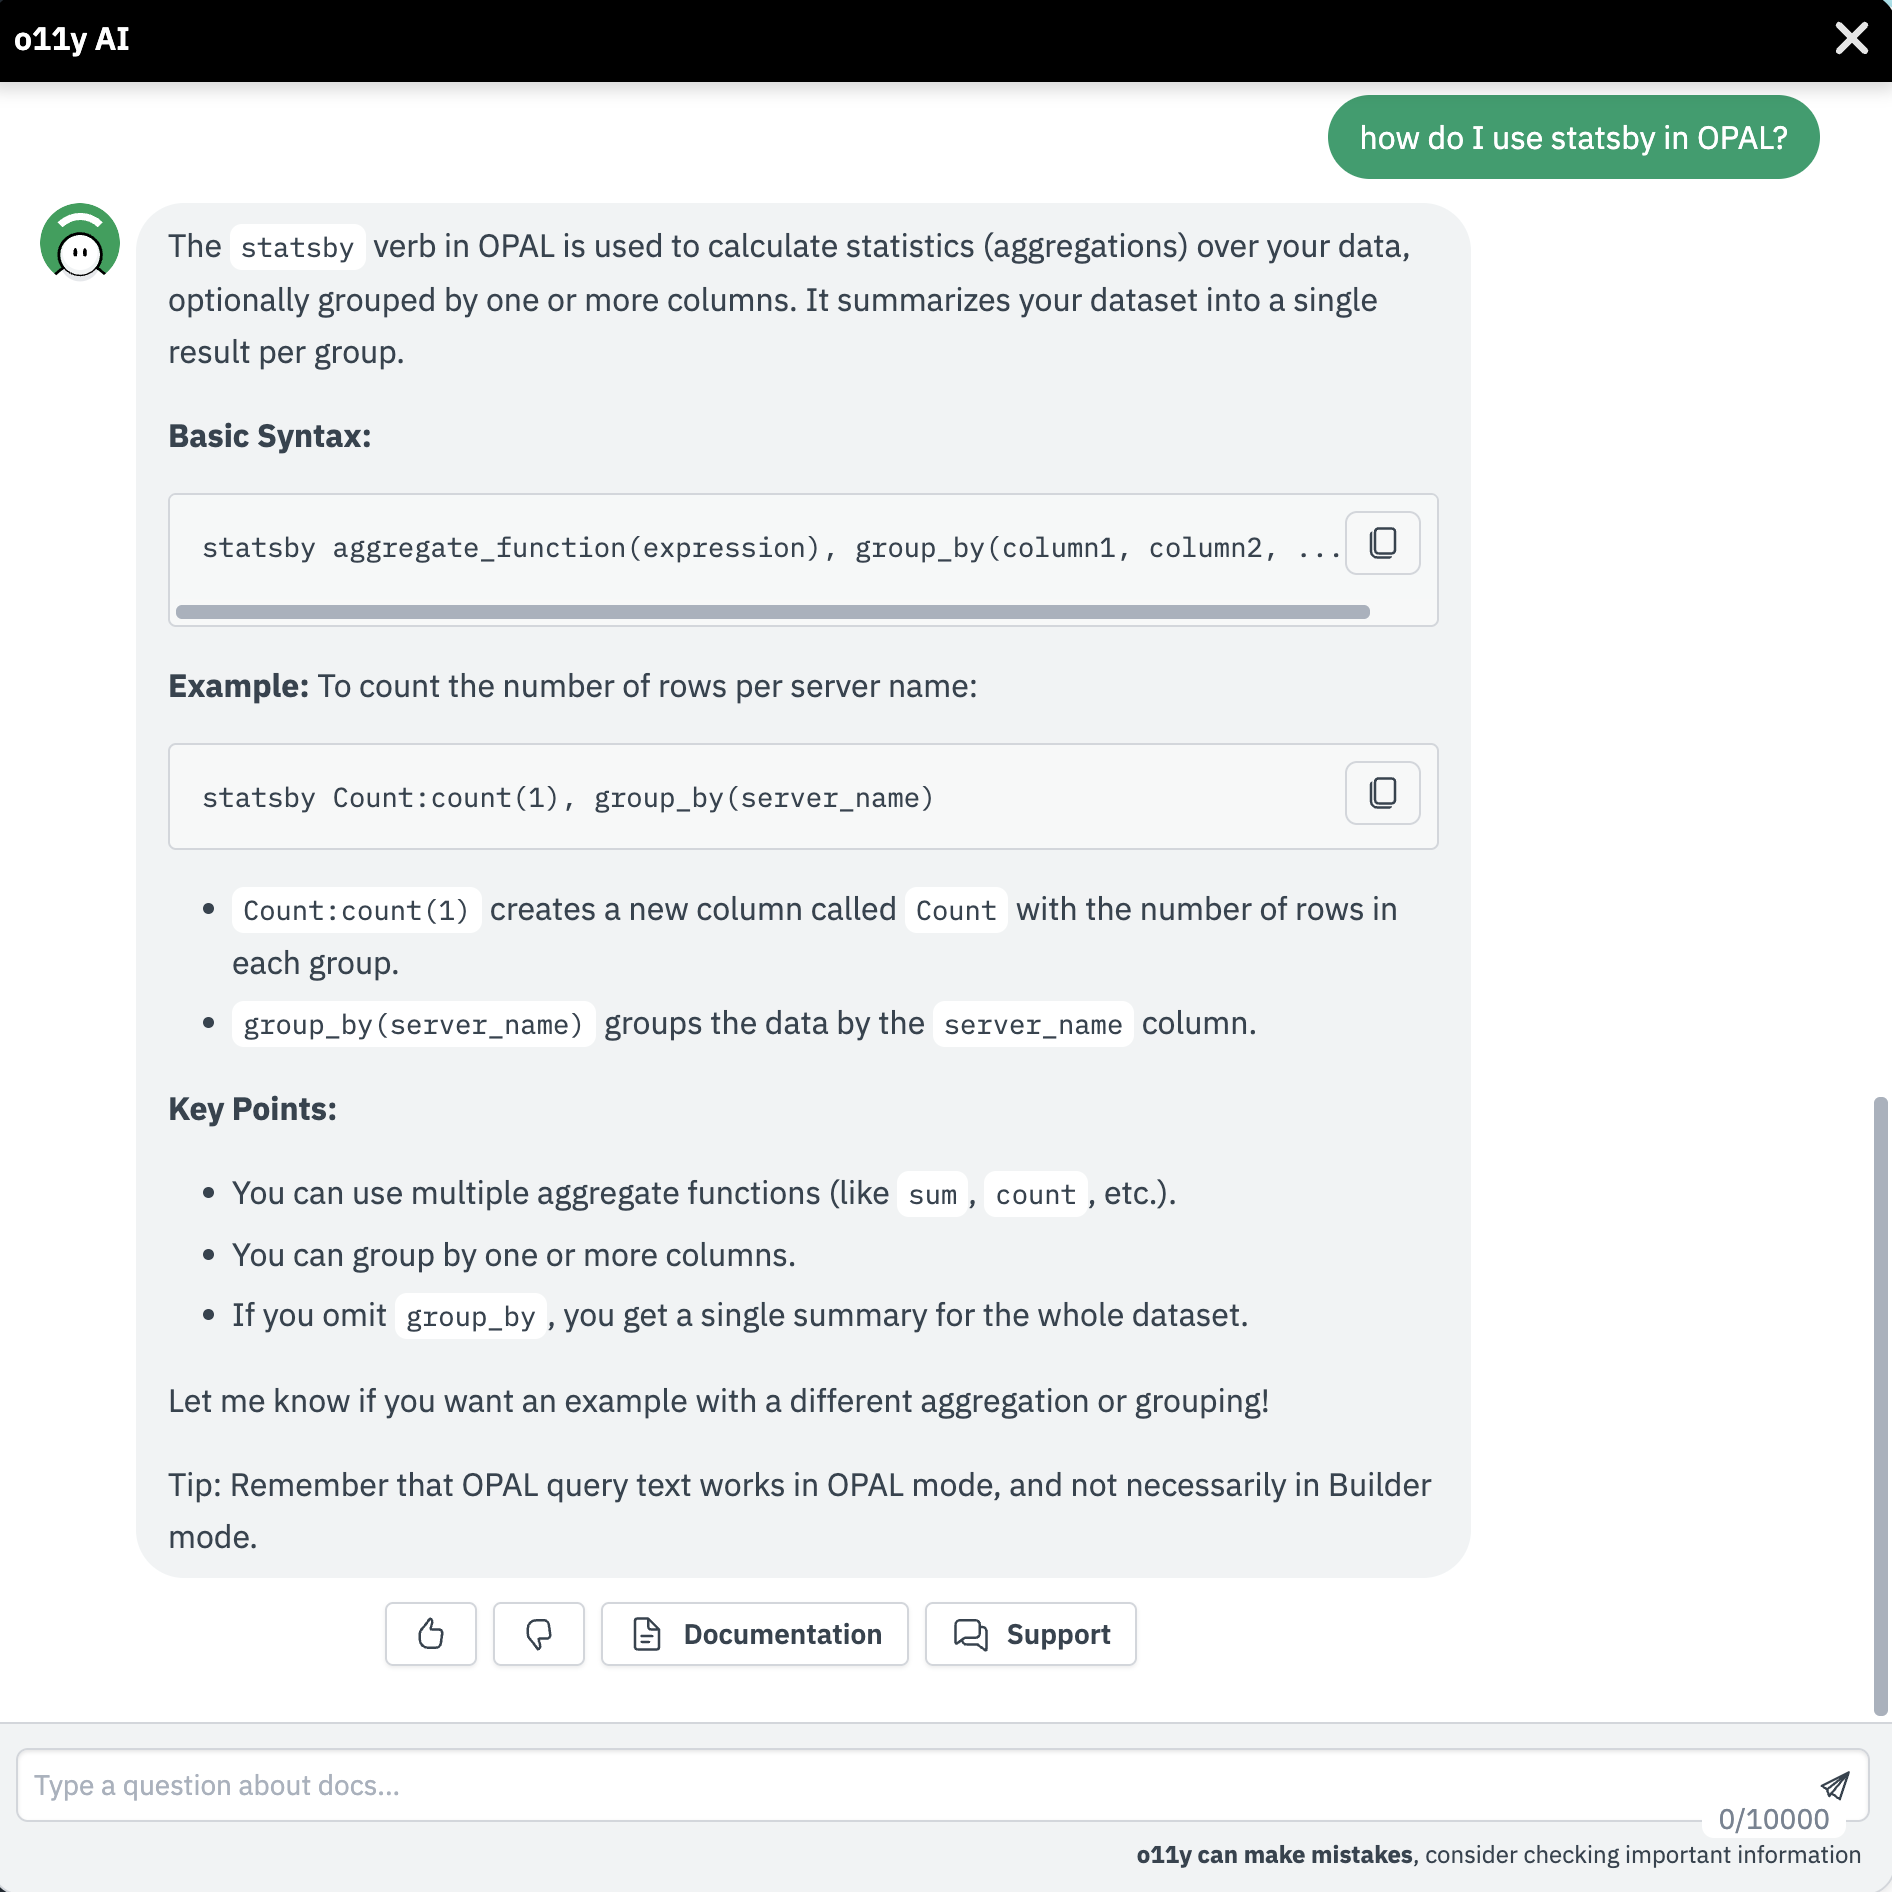Contact Support via the Support button
Viewport: 1892px width, 1892px height.
[x=1031, y=1633]
